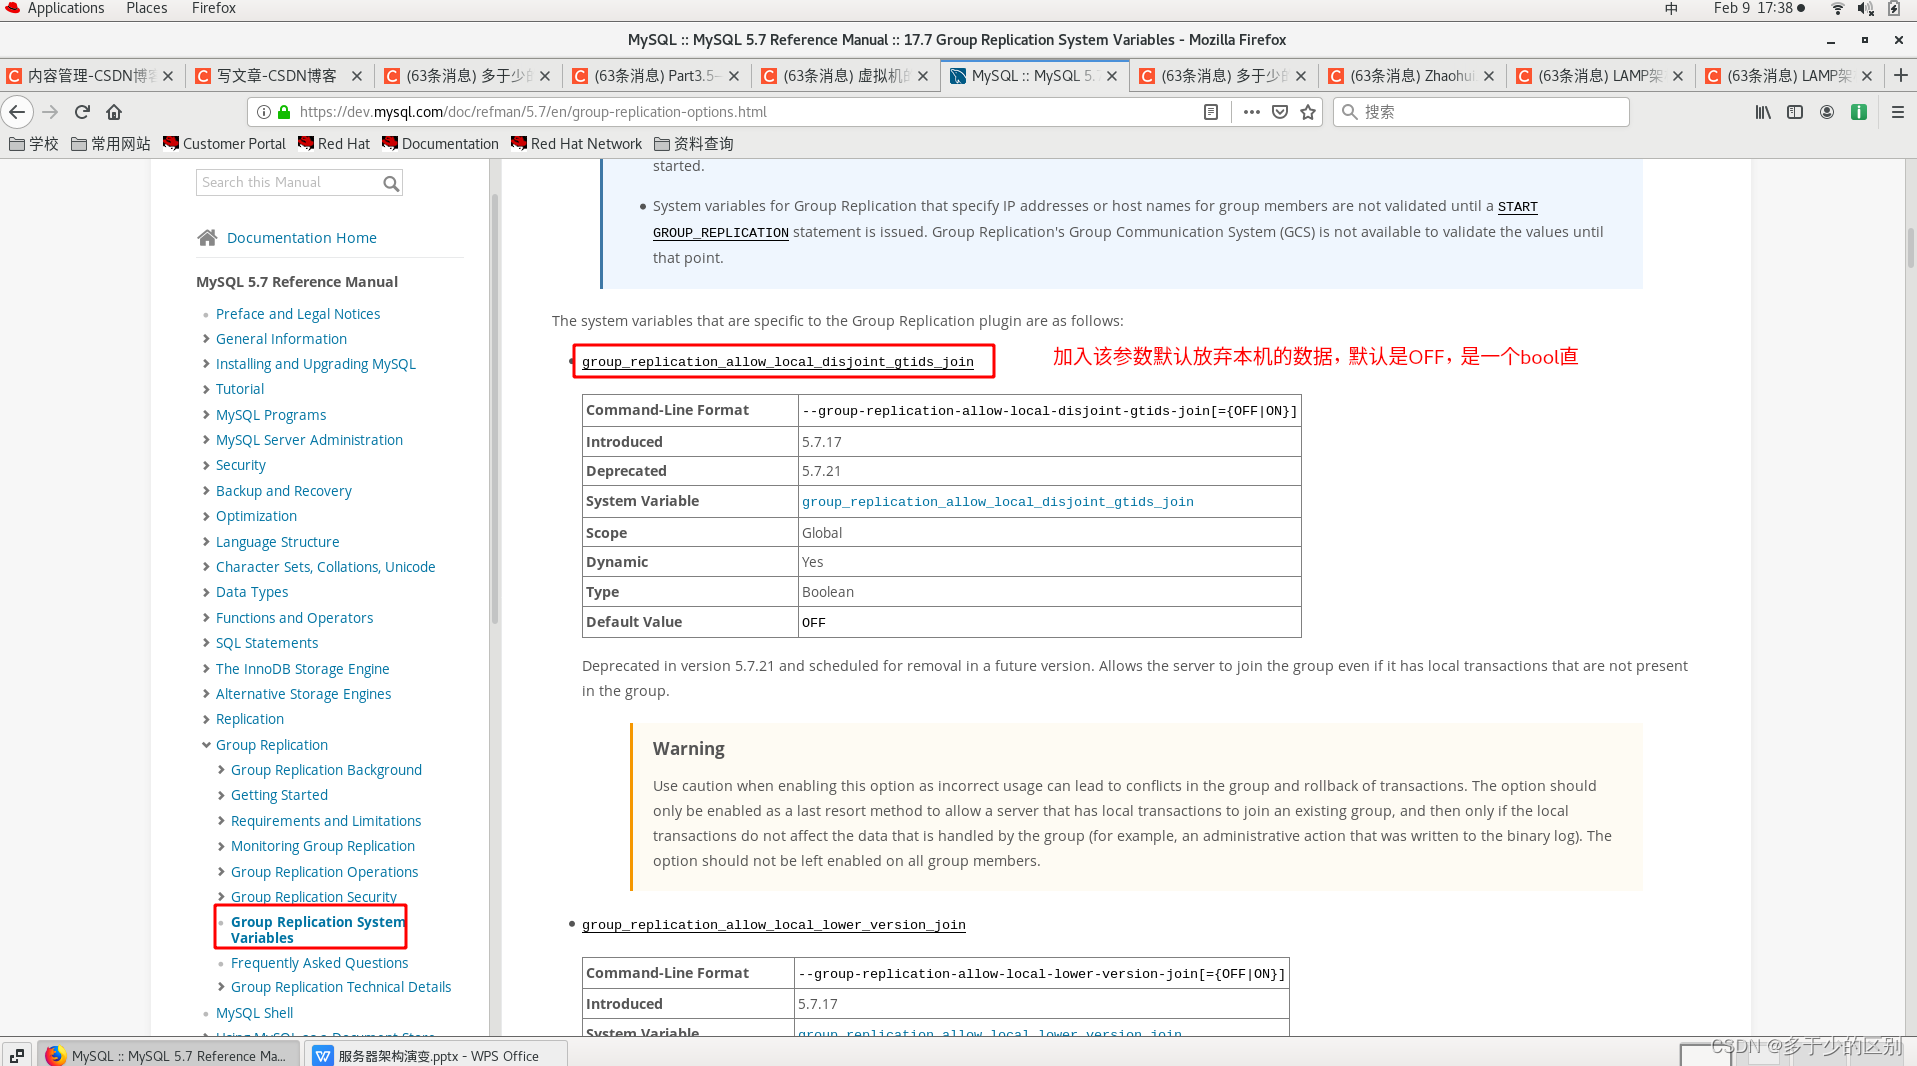This screenshot has width=1917, height=1066.
Task: Toggle reader view in the address bar
Action: click(x=1211, y=112)
